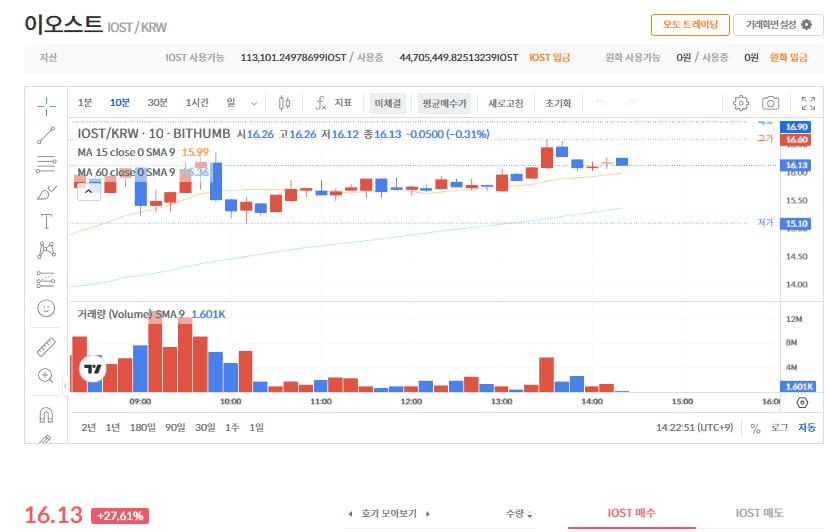
Task: Open the chart patterns tool
Action: (x=46, y=250)
